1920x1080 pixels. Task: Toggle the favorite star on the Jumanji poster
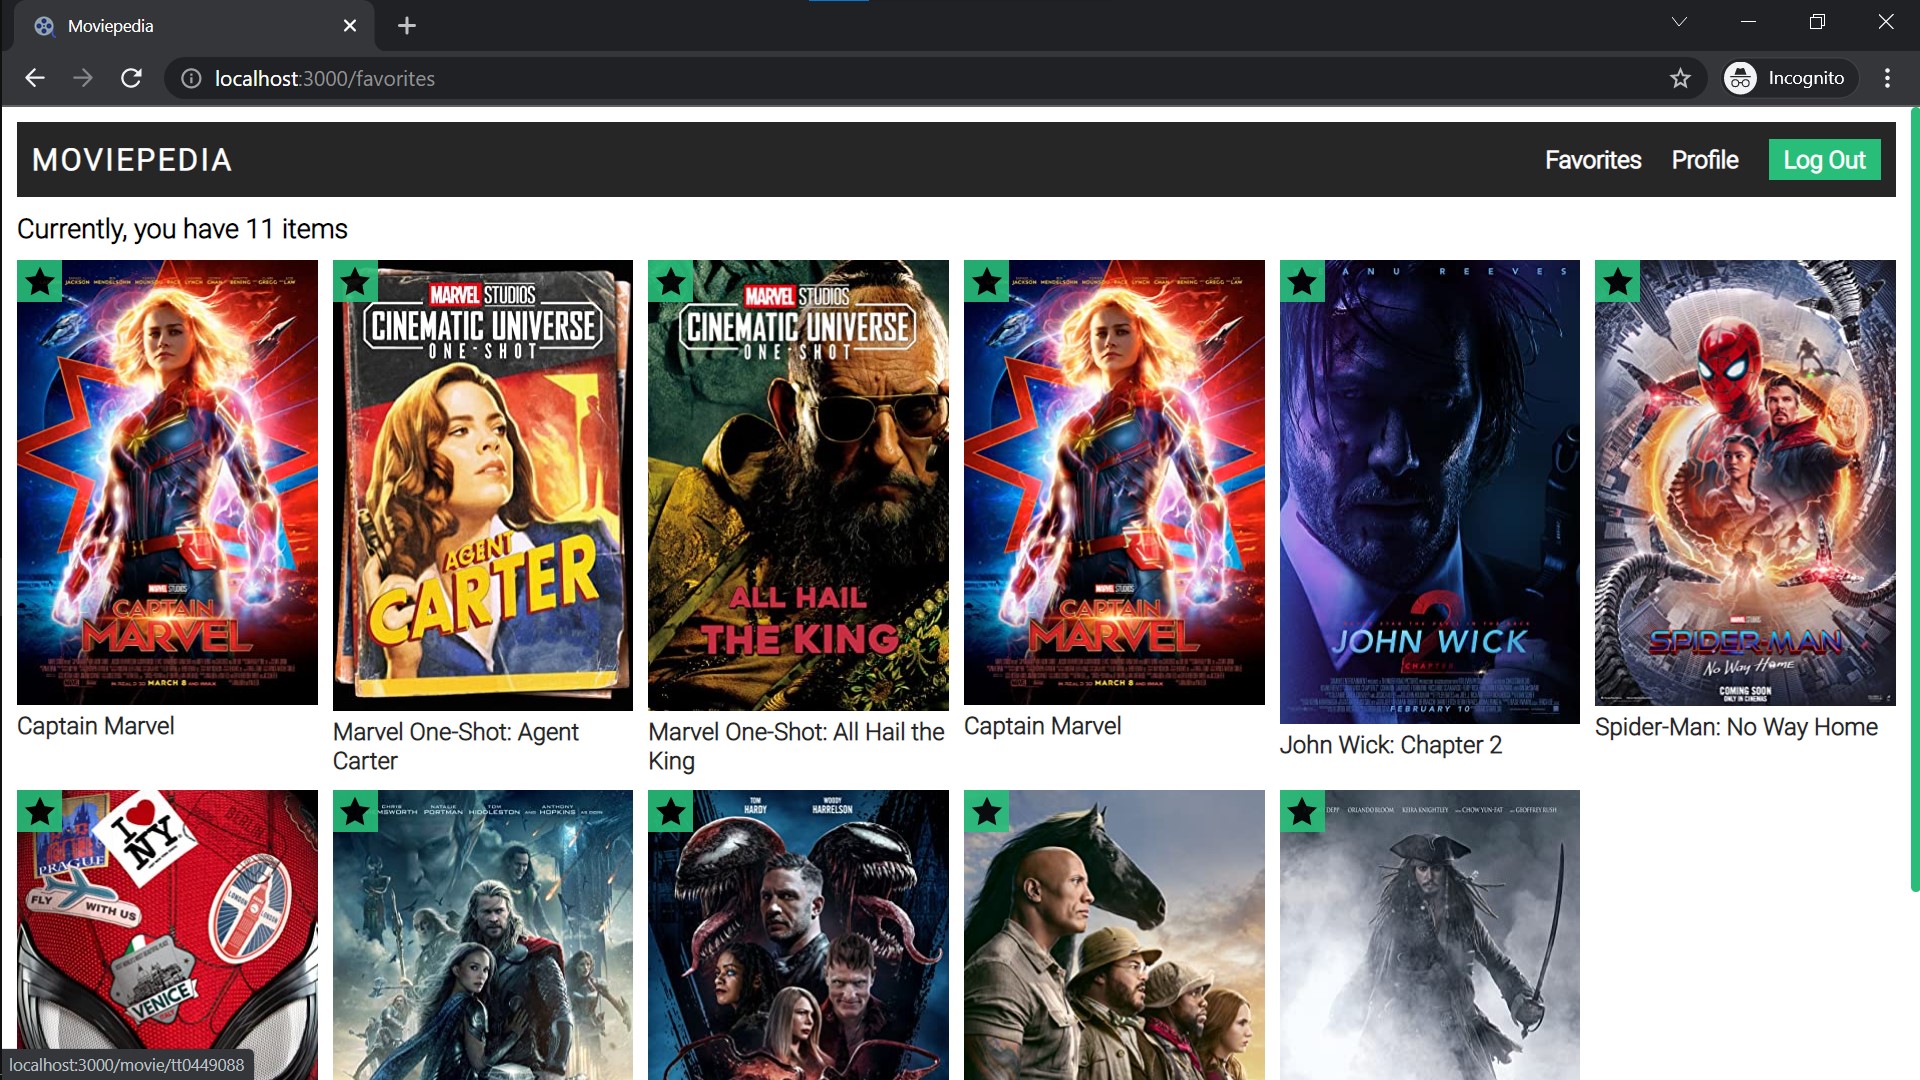[987, 813]
